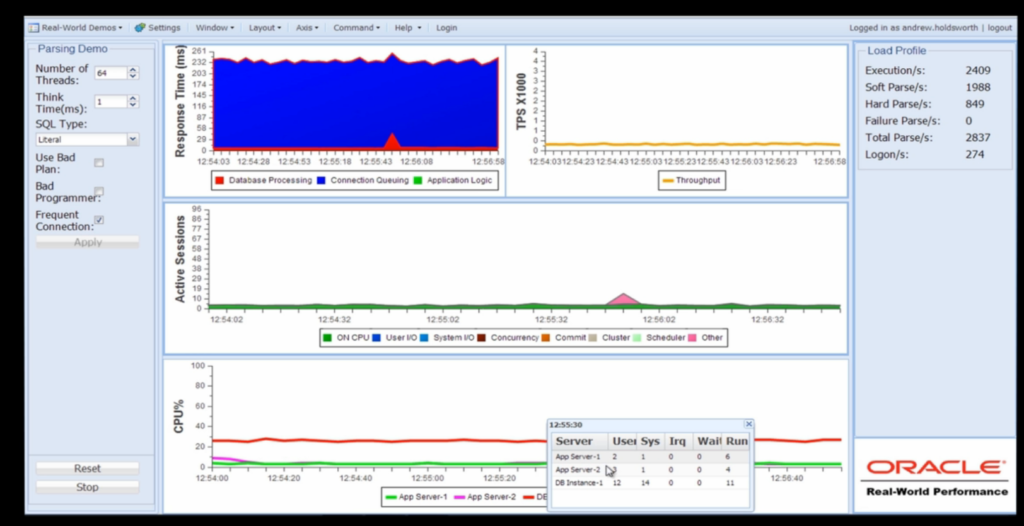The width and height of the screenshot is (1024, 526).
Task: Click the Throughput legend entry
Action: click(x=692, y=180)
